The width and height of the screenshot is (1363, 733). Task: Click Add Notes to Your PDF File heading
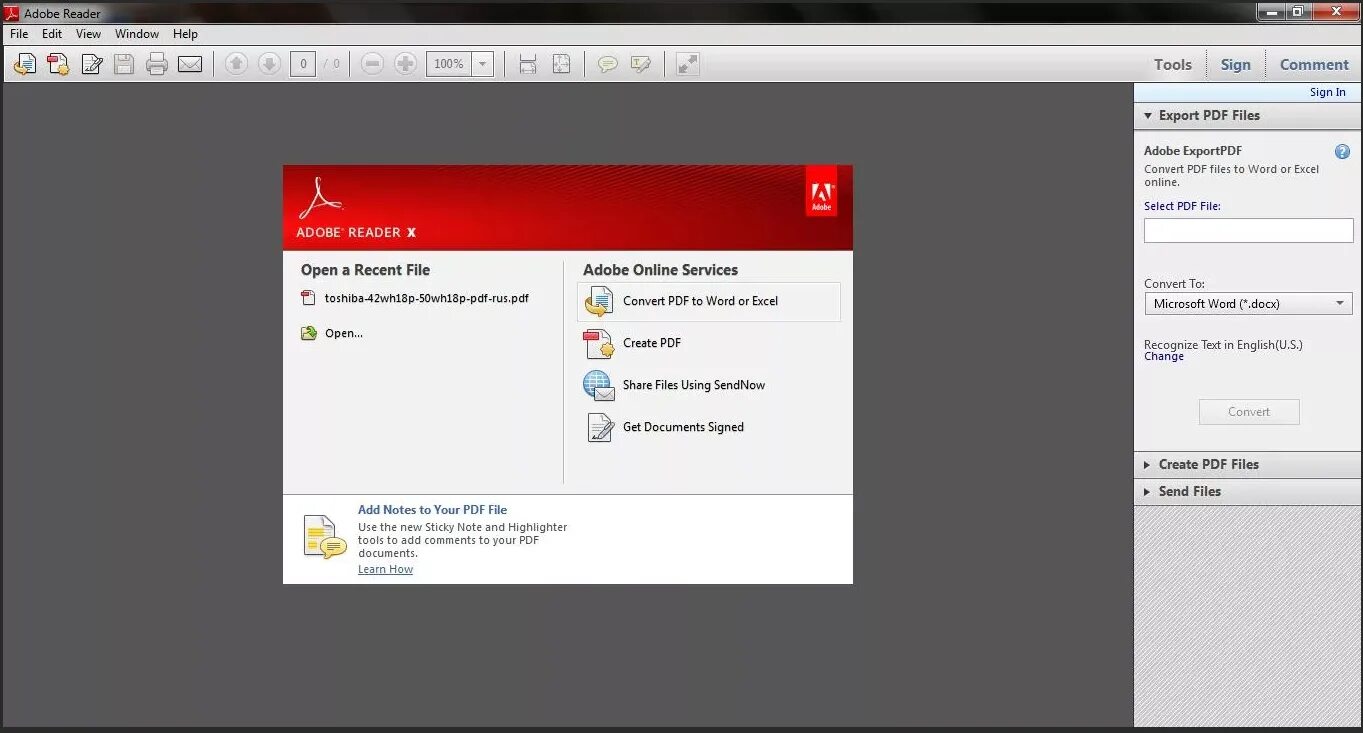[433, 510]
